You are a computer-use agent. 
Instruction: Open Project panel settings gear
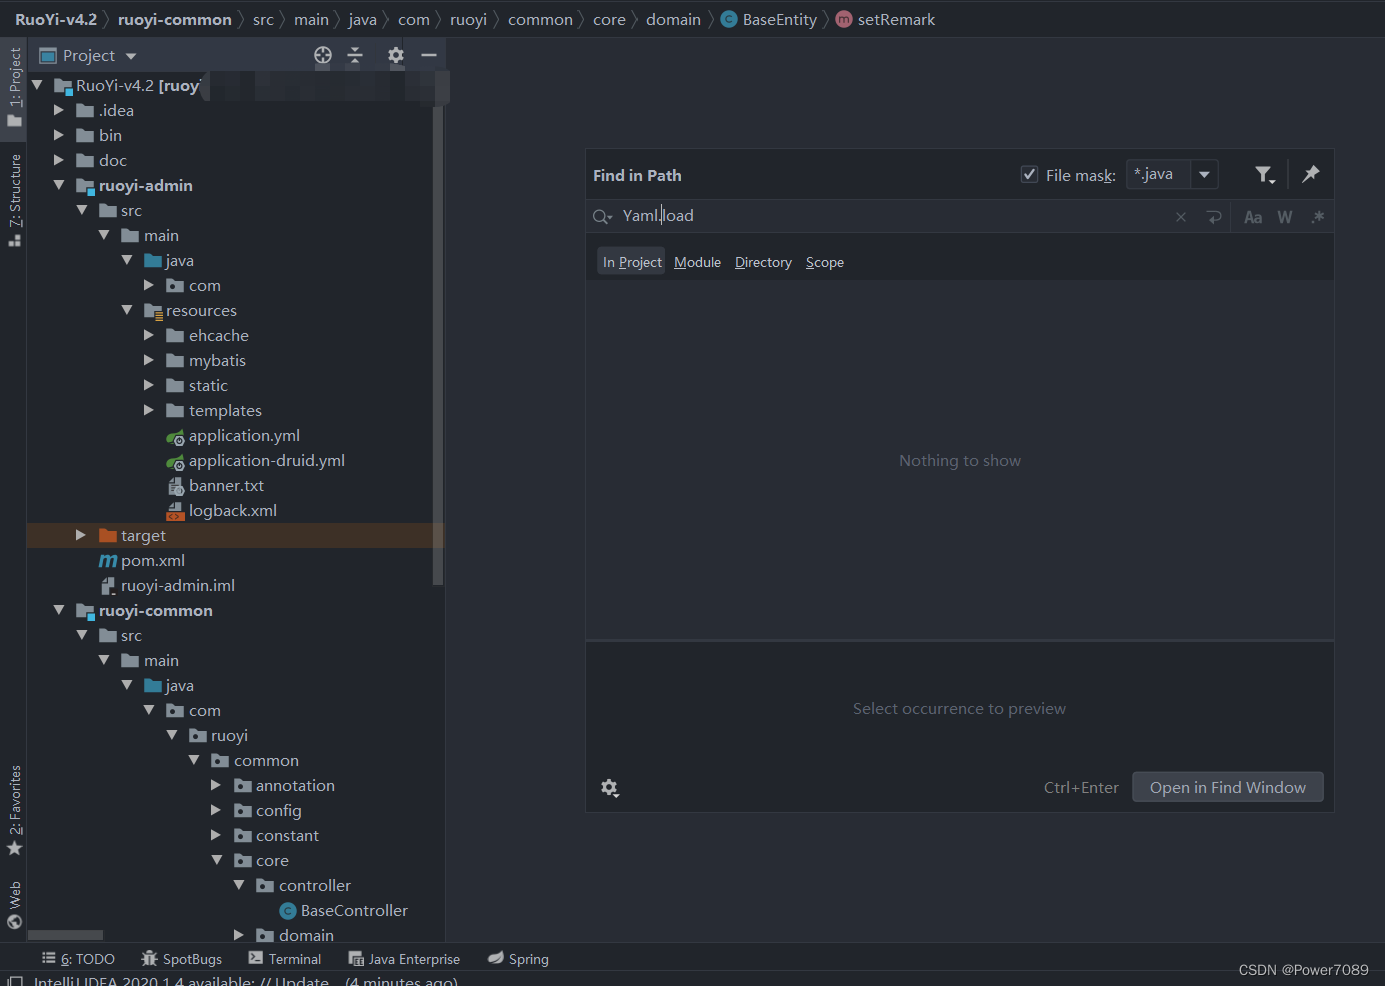coord(396,56)
